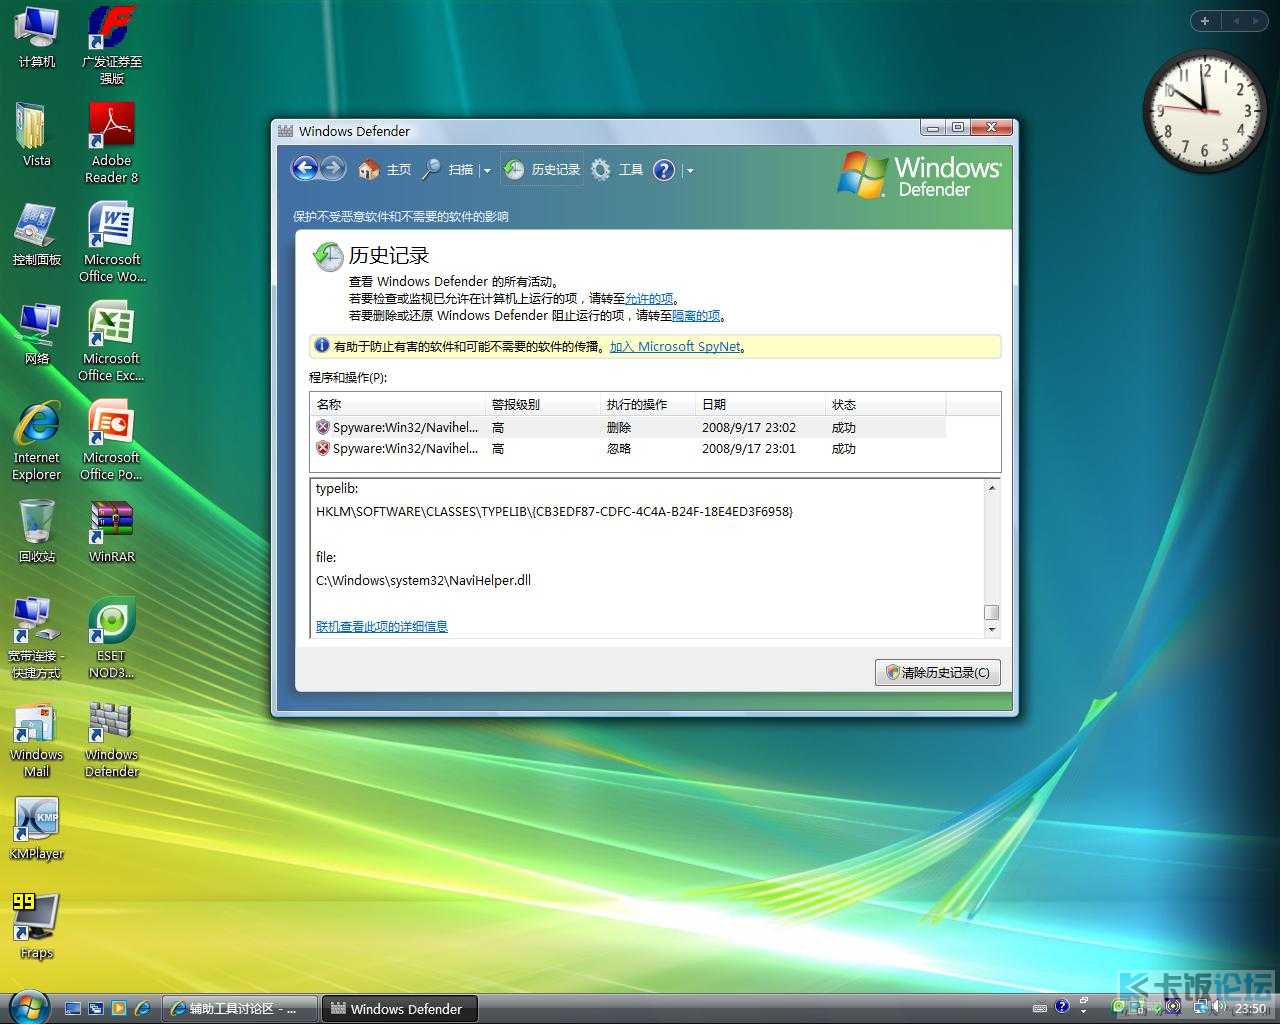Click the taskbar clock showing 23:50
Image resolution: width=1280 pixels, height=1024 pixels.
click(1251, 1009)
